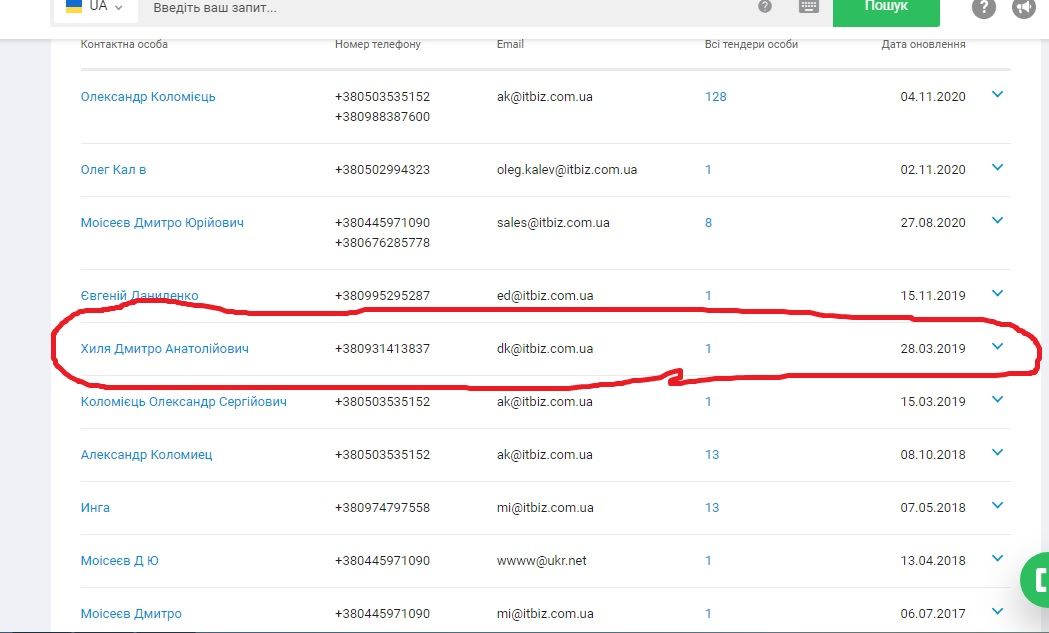Open contact Моісеєв Дмитро Юрійович

(x=162, y=223)
